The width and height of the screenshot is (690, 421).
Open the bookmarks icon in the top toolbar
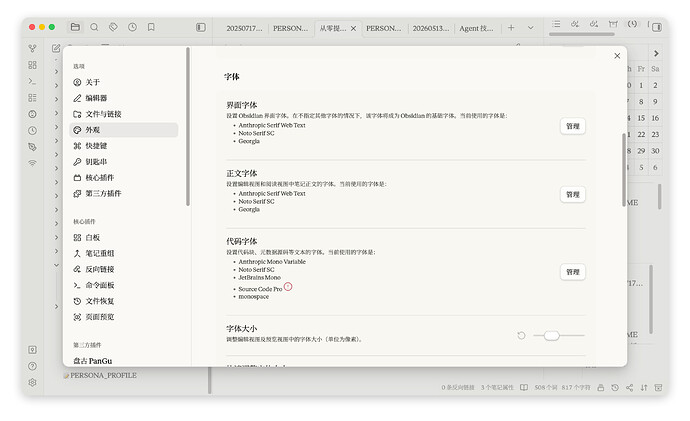(x=151, y=27)
